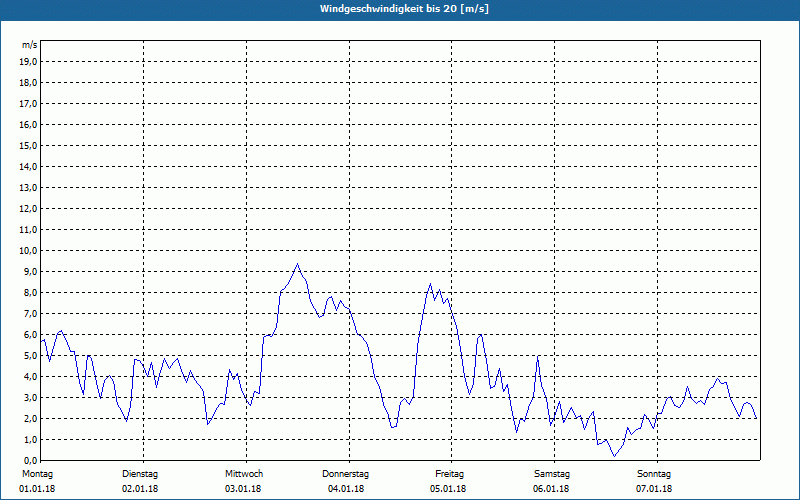The image size is (800, 500).
Task: Click the Freitag wind speed peak
Action: click(430, 284)
